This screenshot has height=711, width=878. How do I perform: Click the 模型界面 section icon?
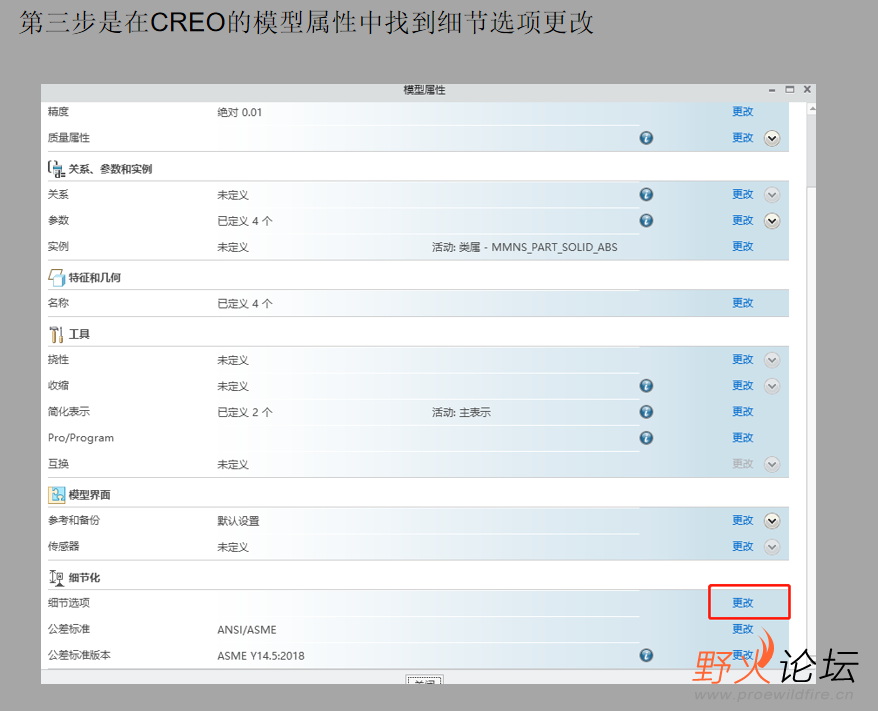pyautogui.click(x=56, y=494)
